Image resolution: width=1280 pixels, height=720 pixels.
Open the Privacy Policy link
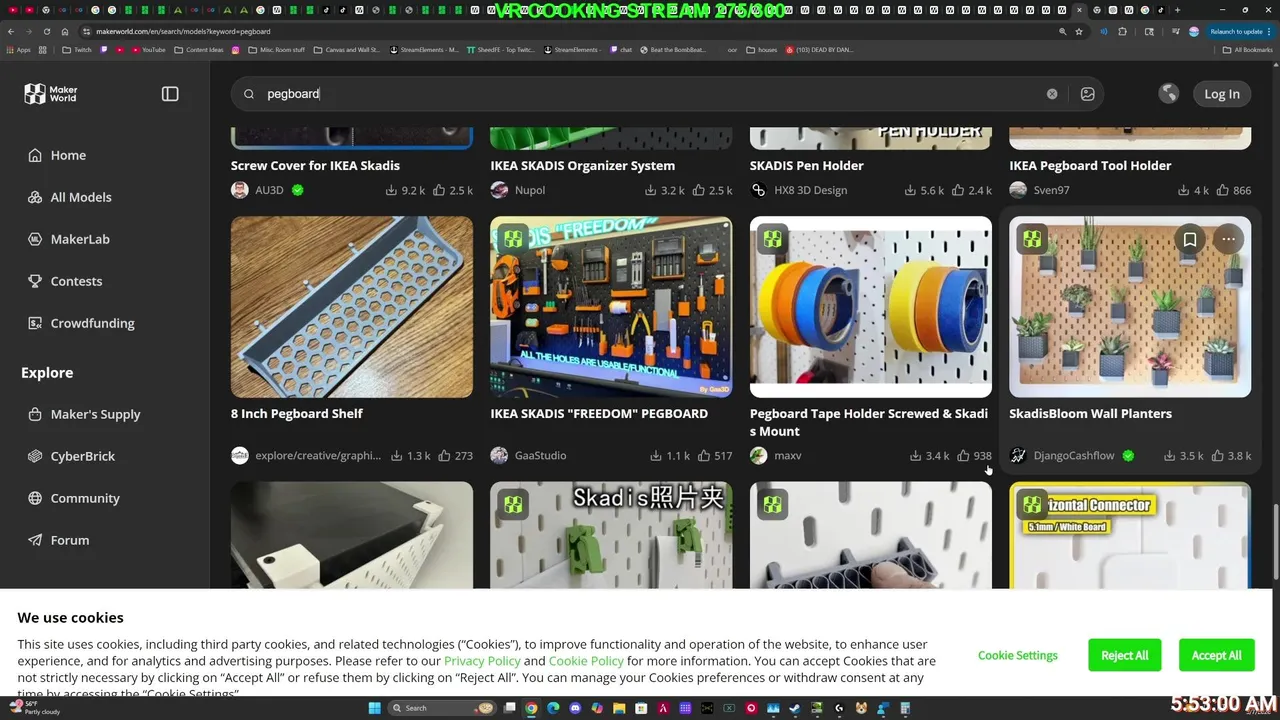[x=482, y=661]
